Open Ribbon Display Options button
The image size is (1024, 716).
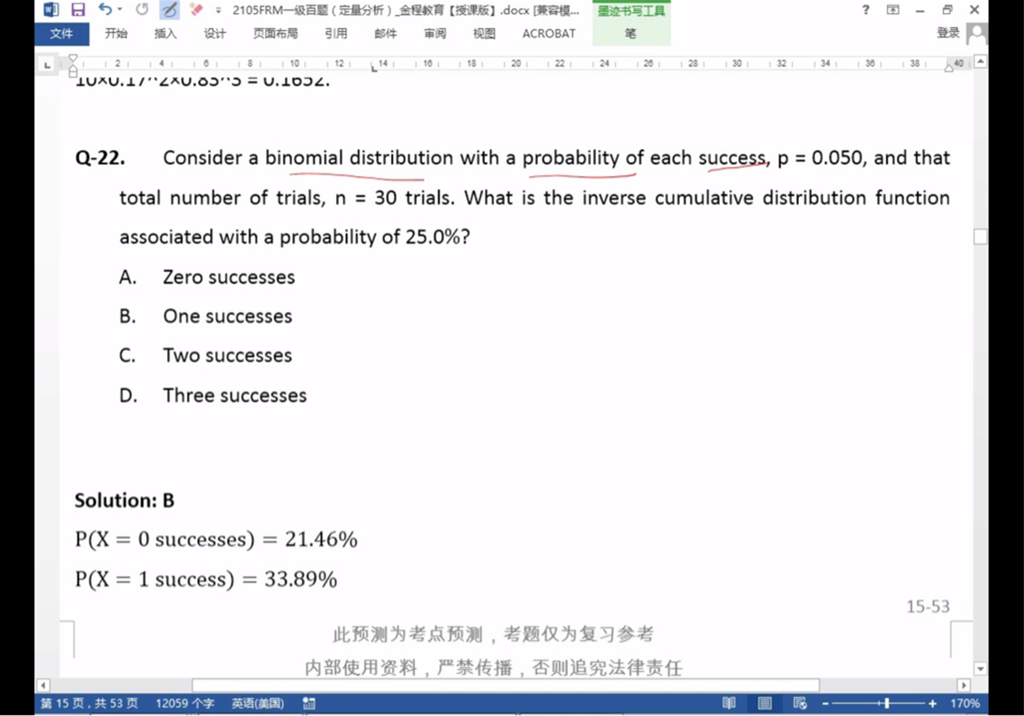pyautogui.click(x=893, y=10)
